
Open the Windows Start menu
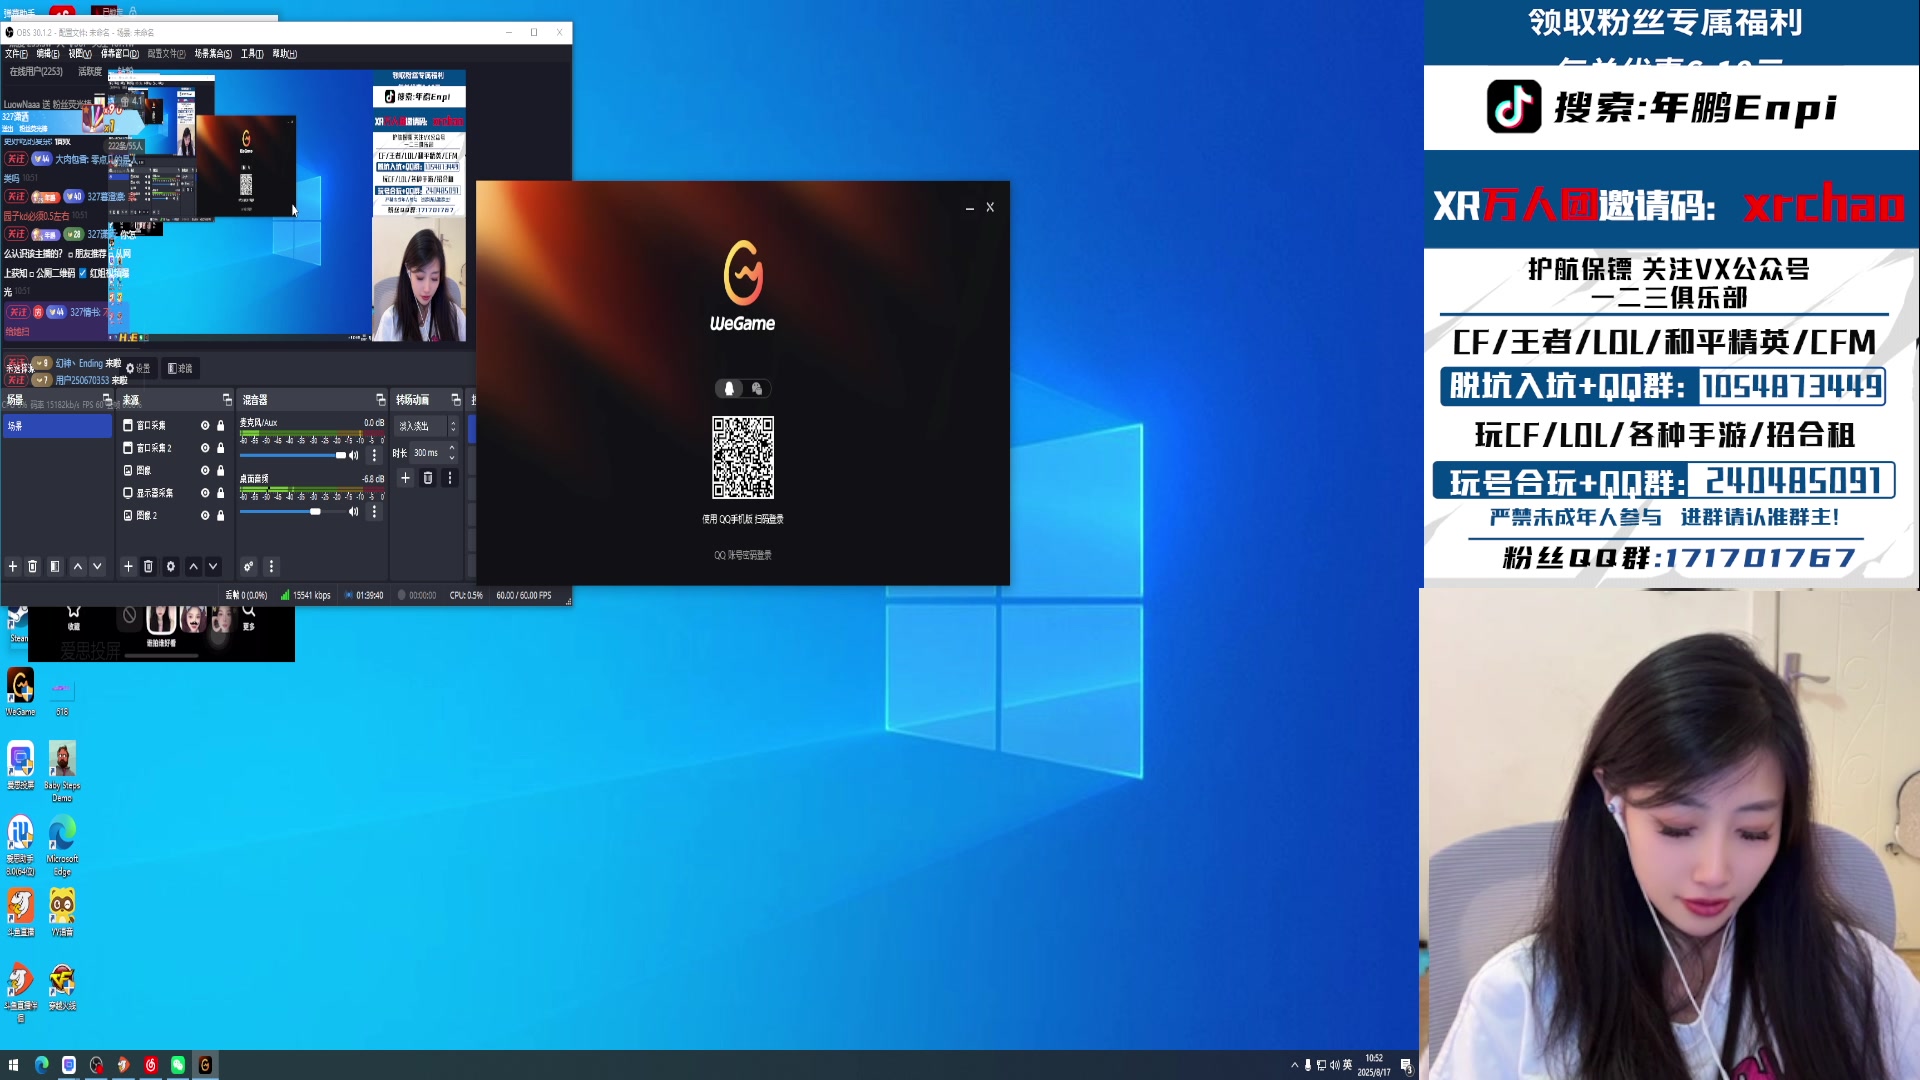click(14, 1065)
